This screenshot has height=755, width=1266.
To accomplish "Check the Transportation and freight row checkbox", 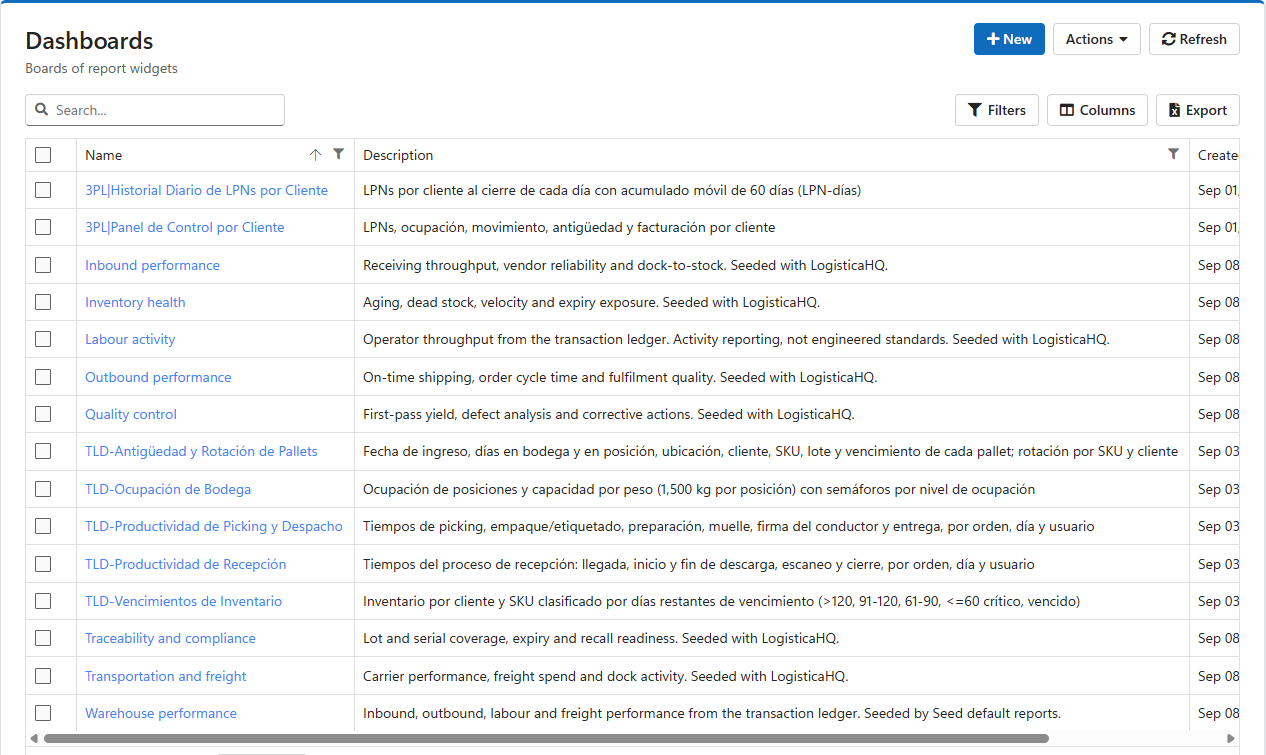I will (x=43, y=676).
